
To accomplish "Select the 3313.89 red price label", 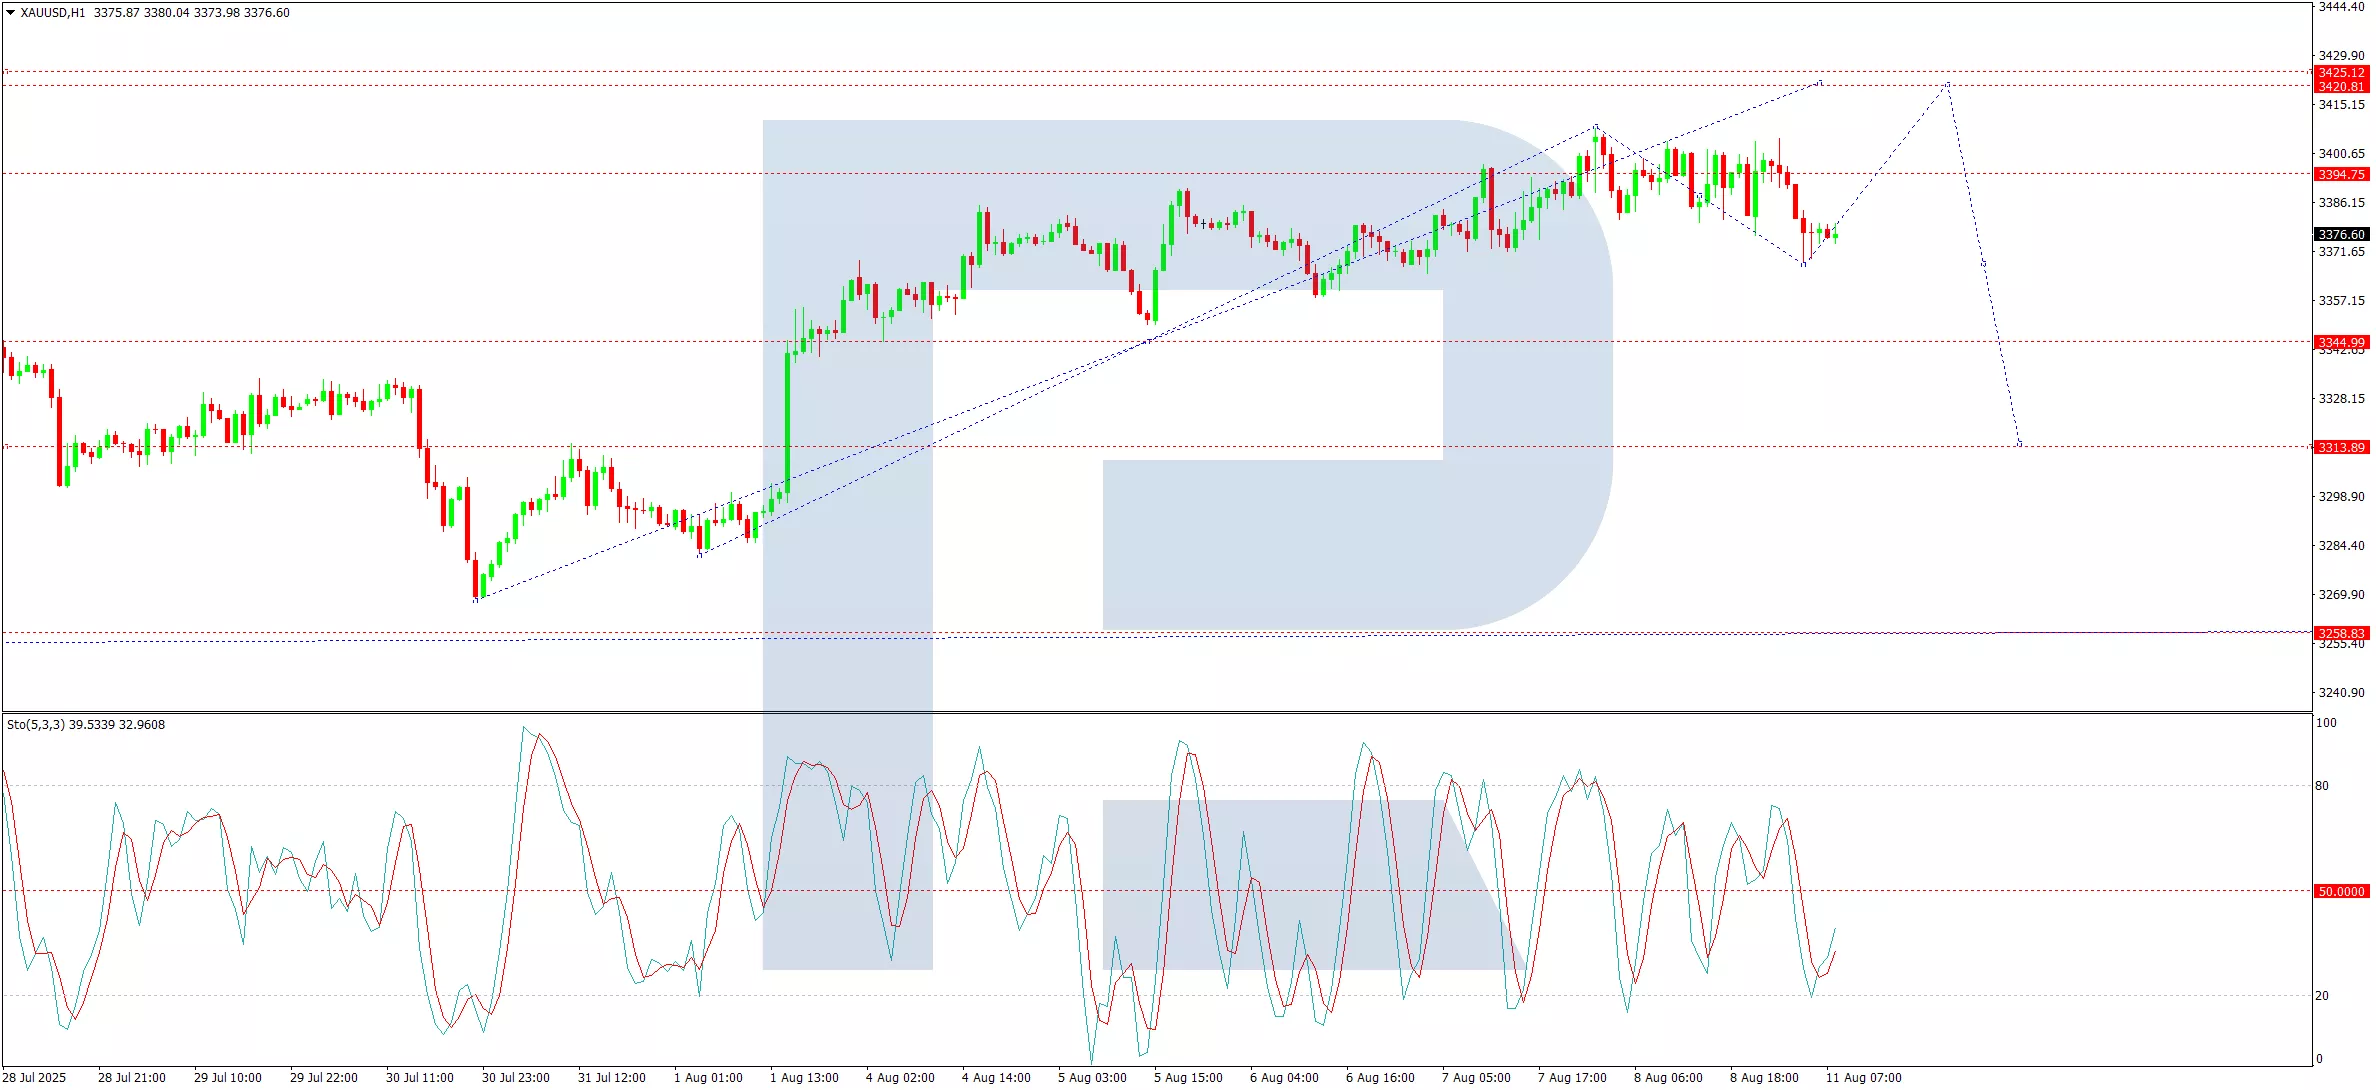I will click(2341, 448).
